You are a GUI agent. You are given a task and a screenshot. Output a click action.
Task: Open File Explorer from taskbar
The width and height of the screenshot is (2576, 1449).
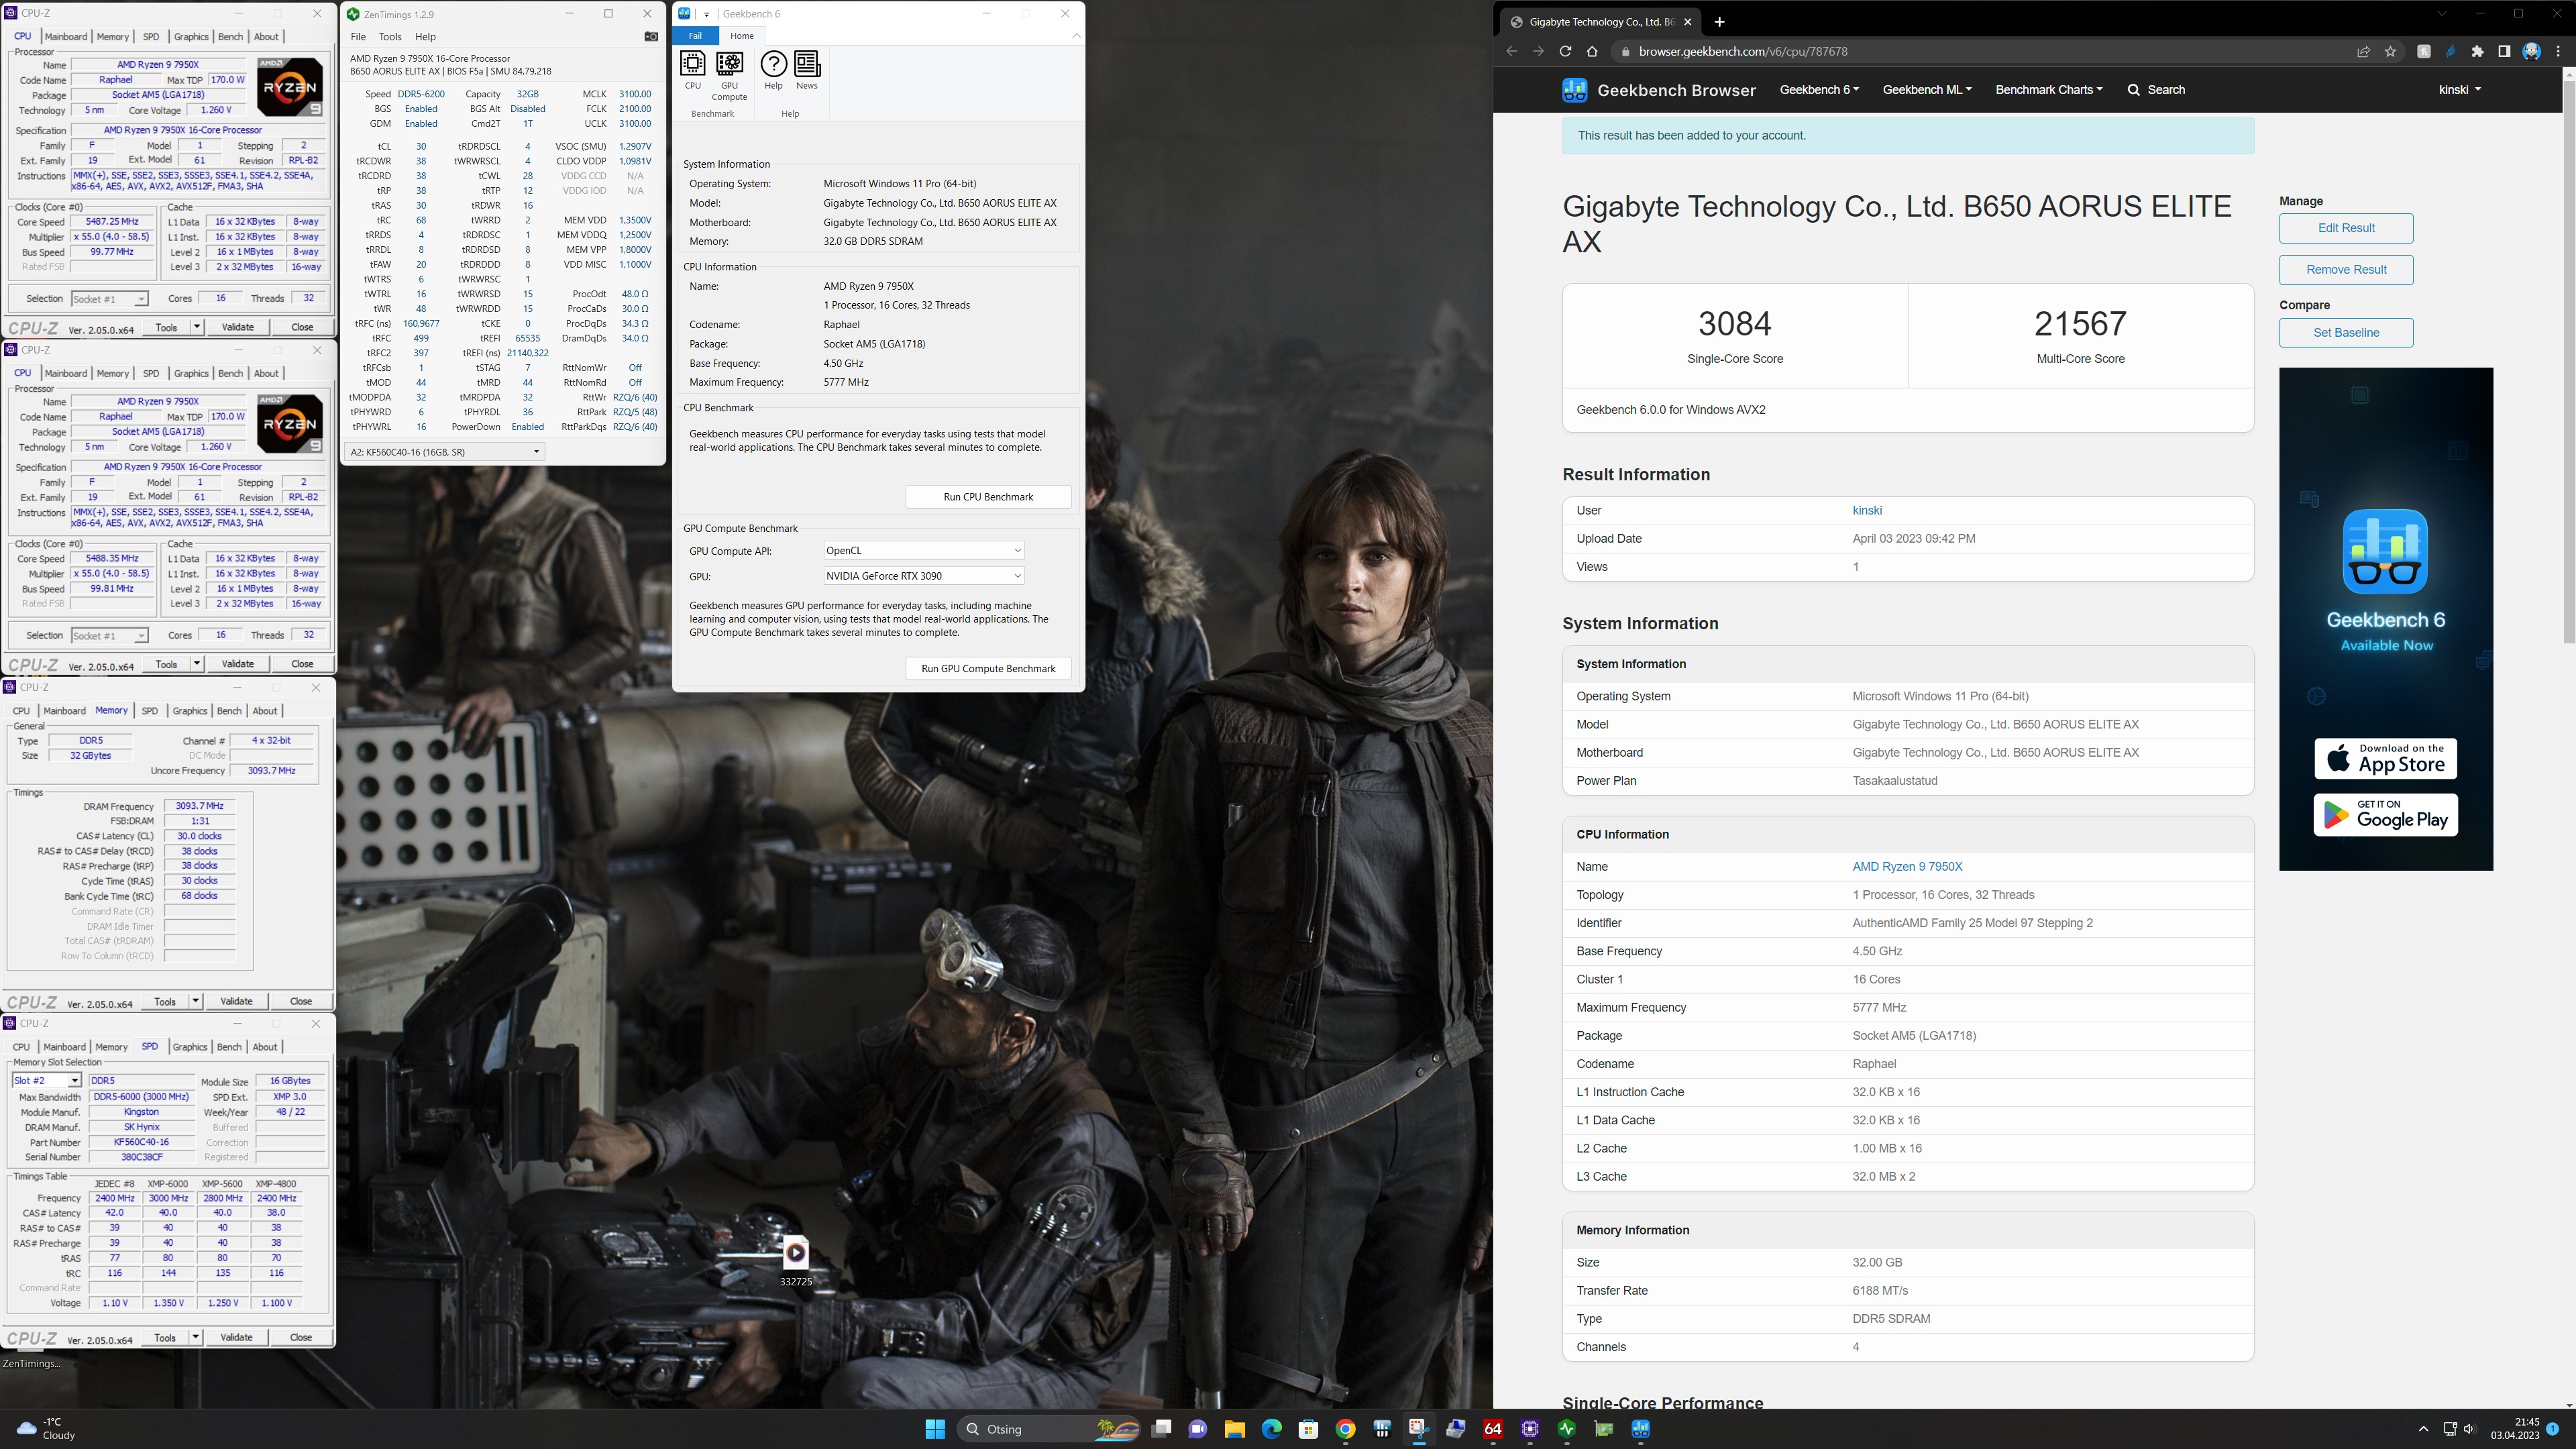[x=1234, y=1429]
